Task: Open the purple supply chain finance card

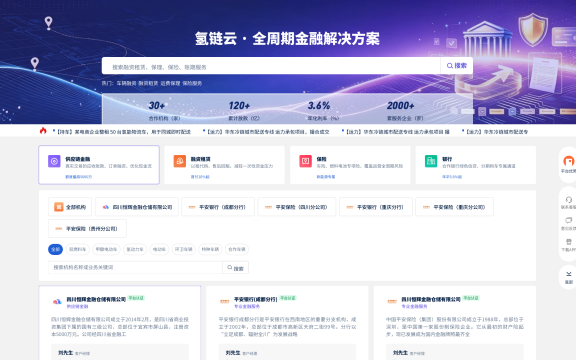Action: click(x=99, y=165)
